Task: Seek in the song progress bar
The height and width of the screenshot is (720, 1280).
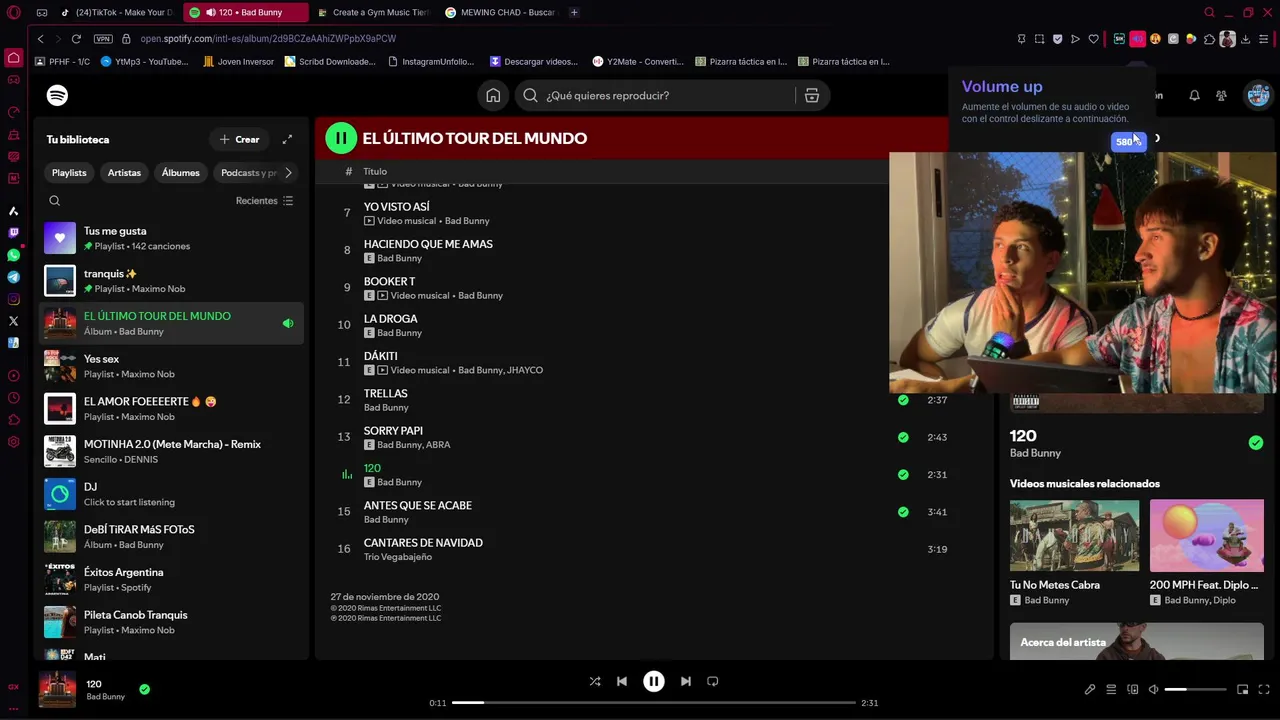Action: click(654, 703)
